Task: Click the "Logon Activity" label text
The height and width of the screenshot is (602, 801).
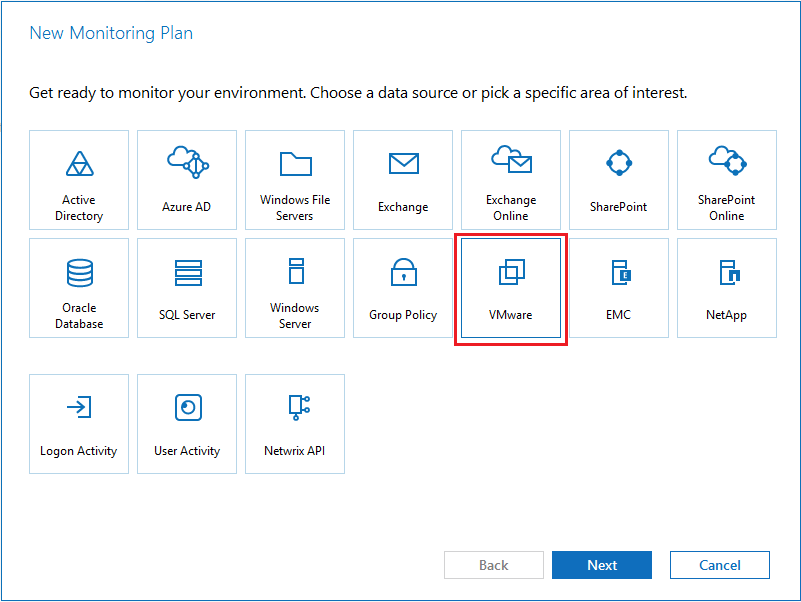Action: [79, 451]
